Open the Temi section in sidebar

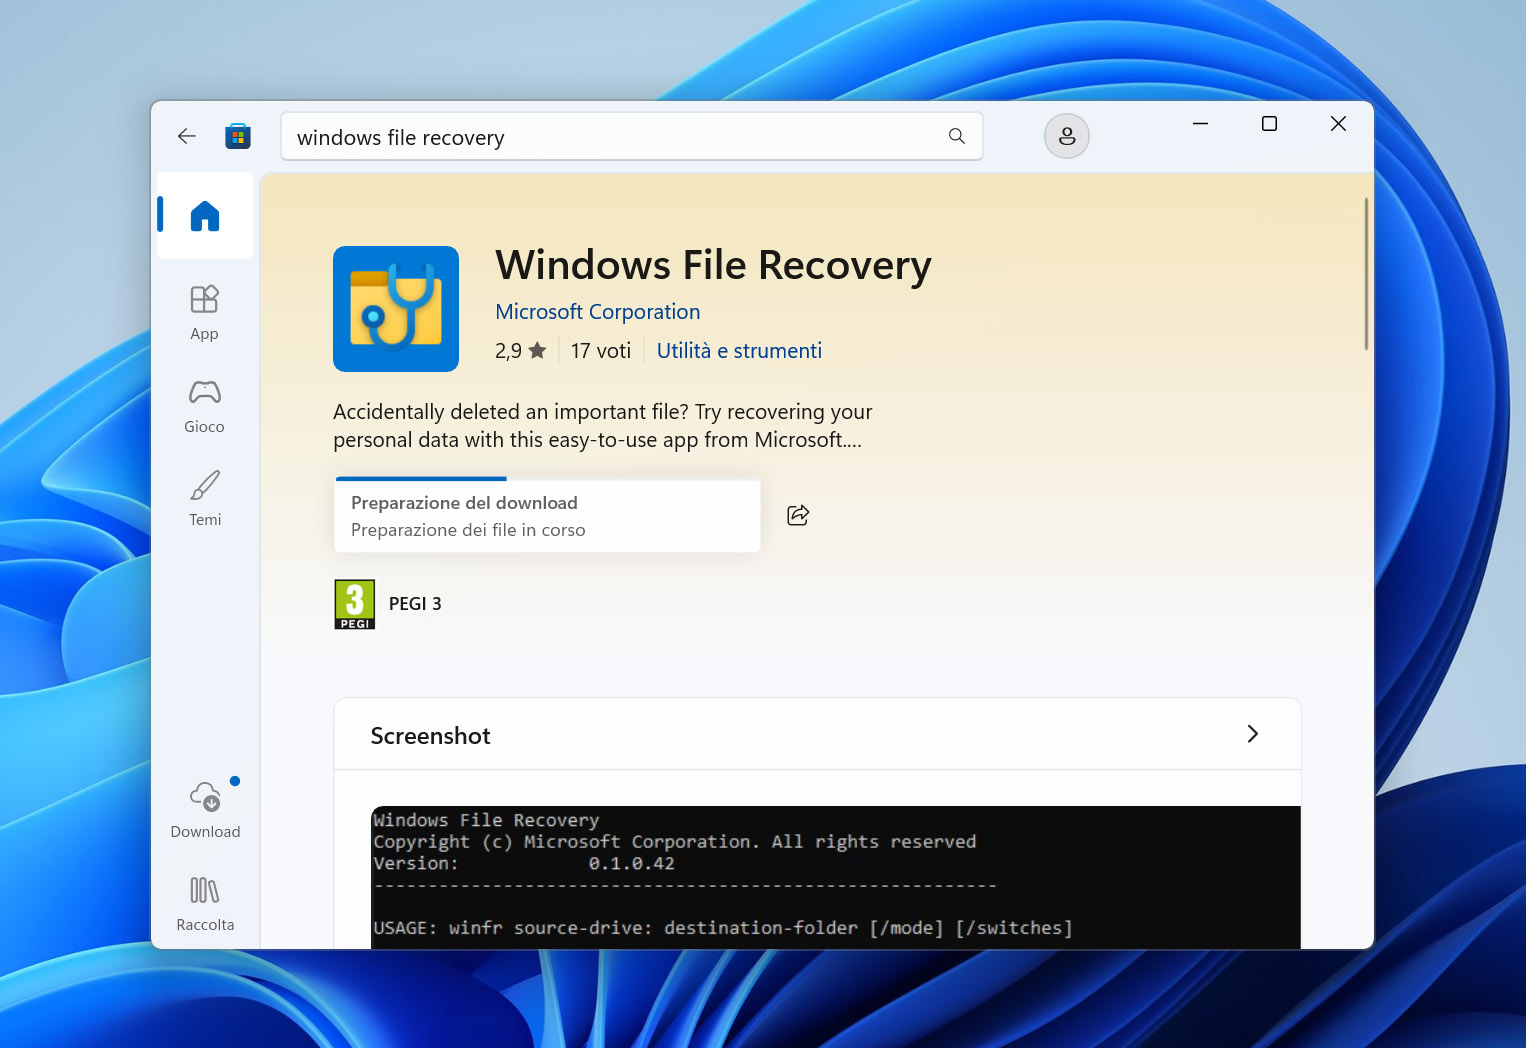(205, 499)
